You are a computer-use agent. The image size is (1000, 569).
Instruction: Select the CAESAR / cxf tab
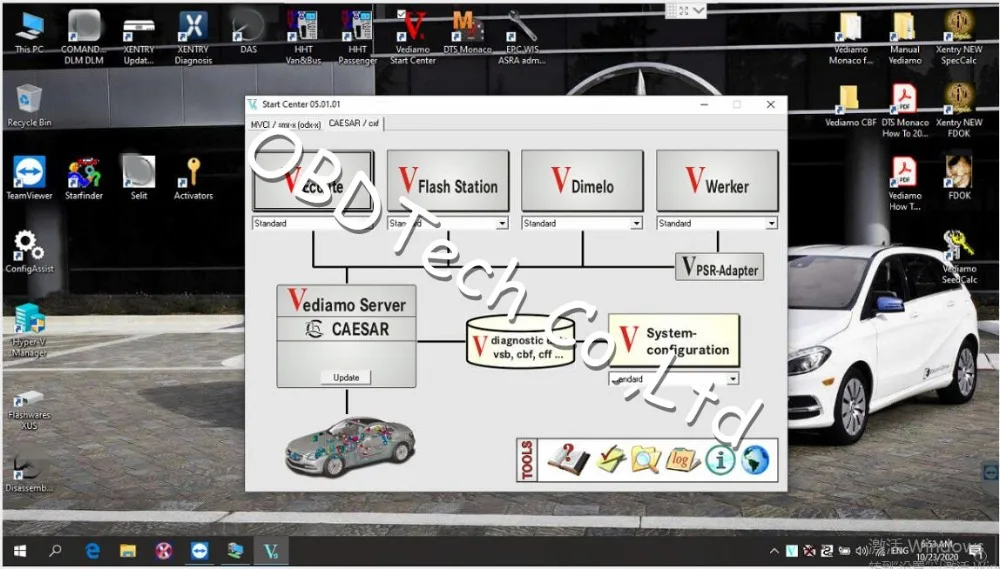(x=354, y=123)
